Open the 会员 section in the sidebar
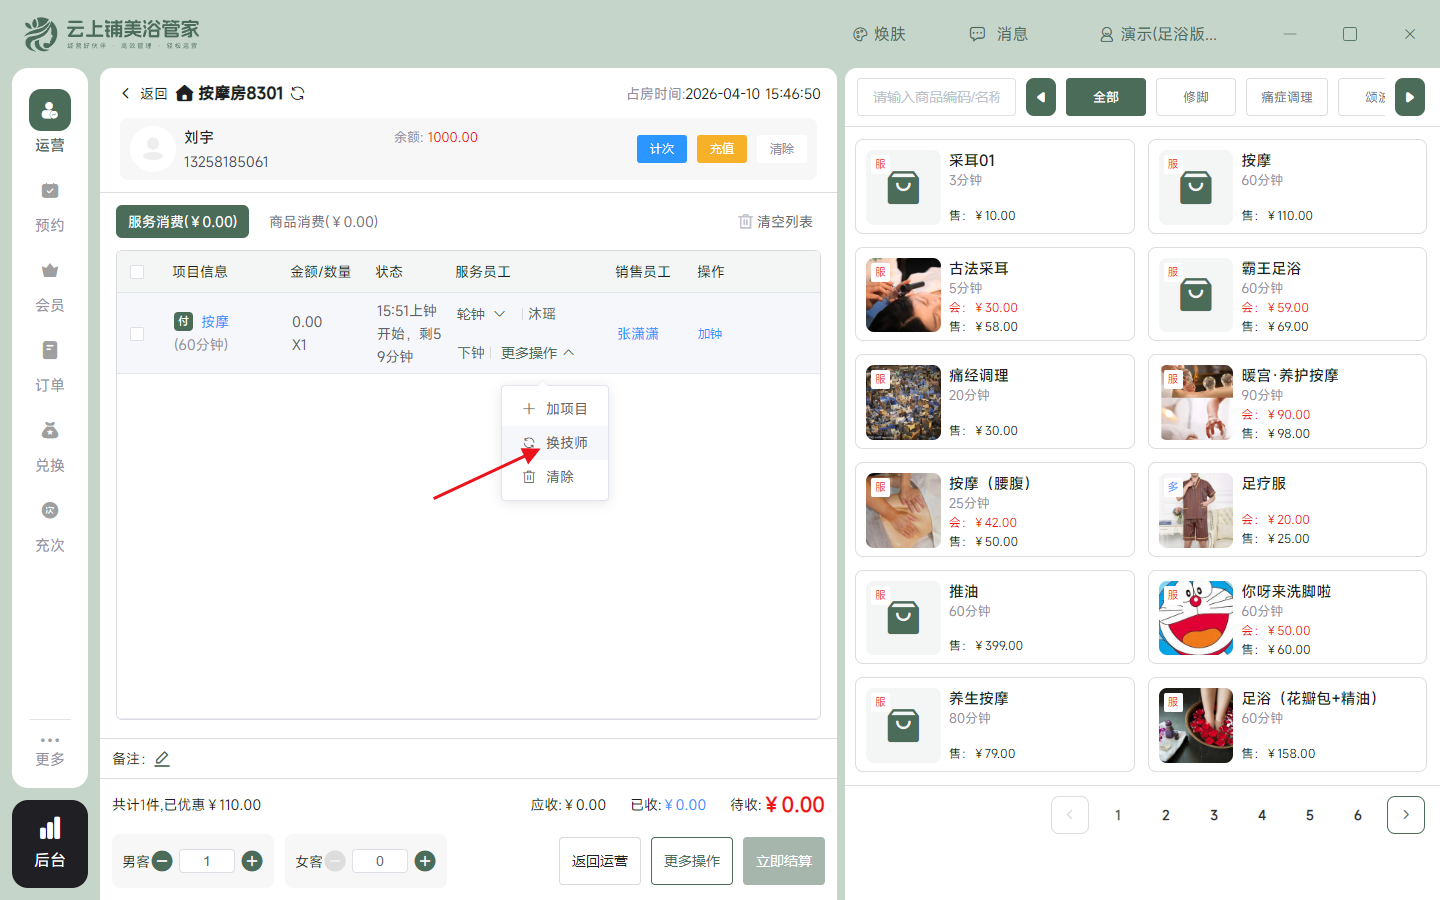 pyautogui.click(x=50, y=285)
